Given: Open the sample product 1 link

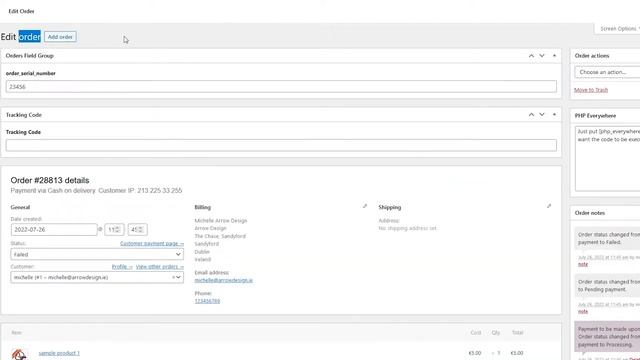Looking at the screenshot, I should (59, 353).
